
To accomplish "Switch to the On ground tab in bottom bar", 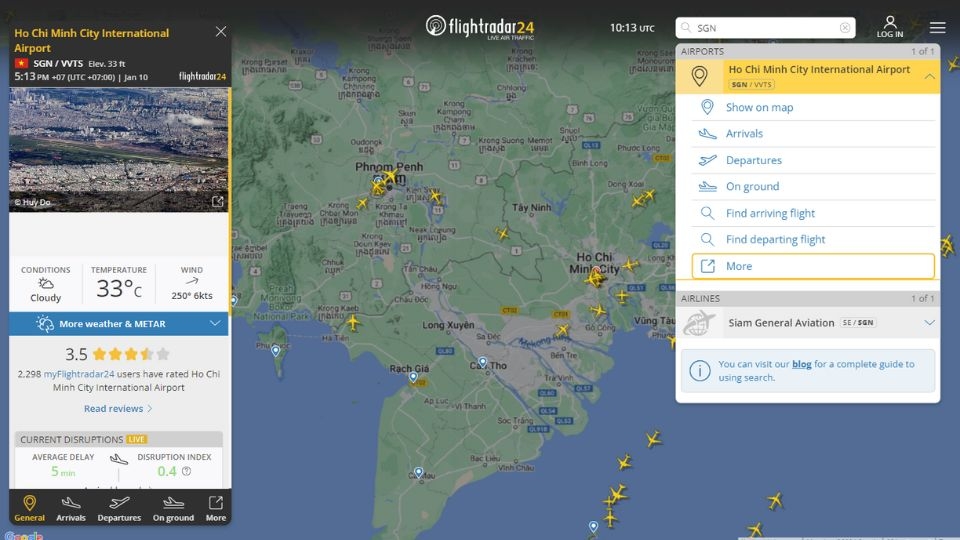I will click(x=173, y=508).
